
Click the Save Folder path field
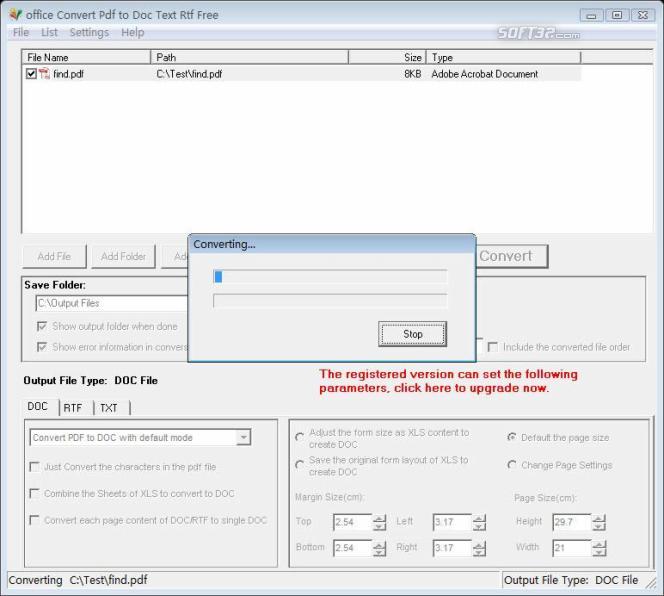coord(112,303)
